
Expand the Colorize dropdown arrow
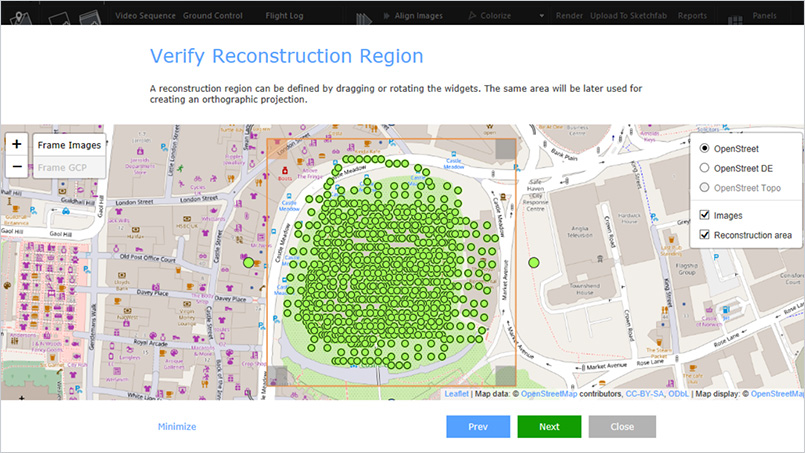coord(541,16)
